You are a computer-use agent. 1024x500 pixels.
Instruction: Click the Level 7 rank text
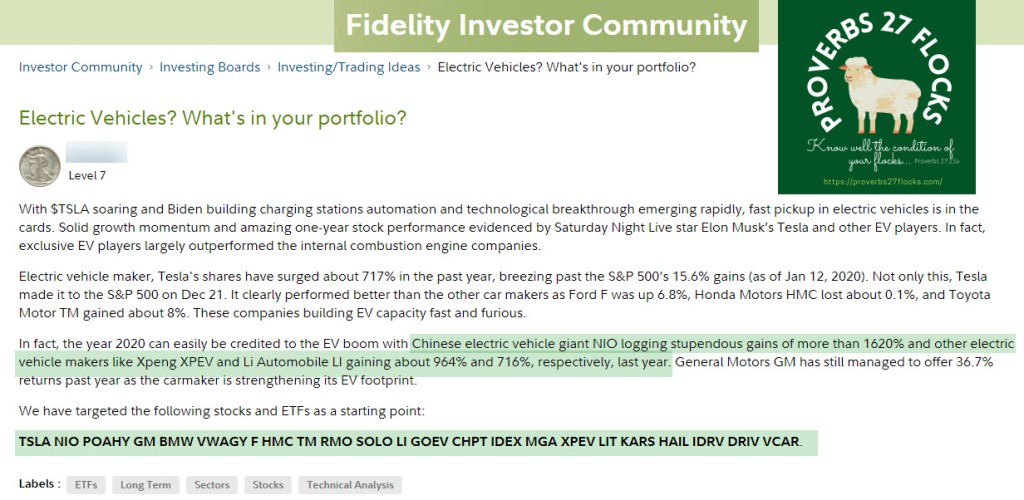pyautogui.click(x=87, y=175)
